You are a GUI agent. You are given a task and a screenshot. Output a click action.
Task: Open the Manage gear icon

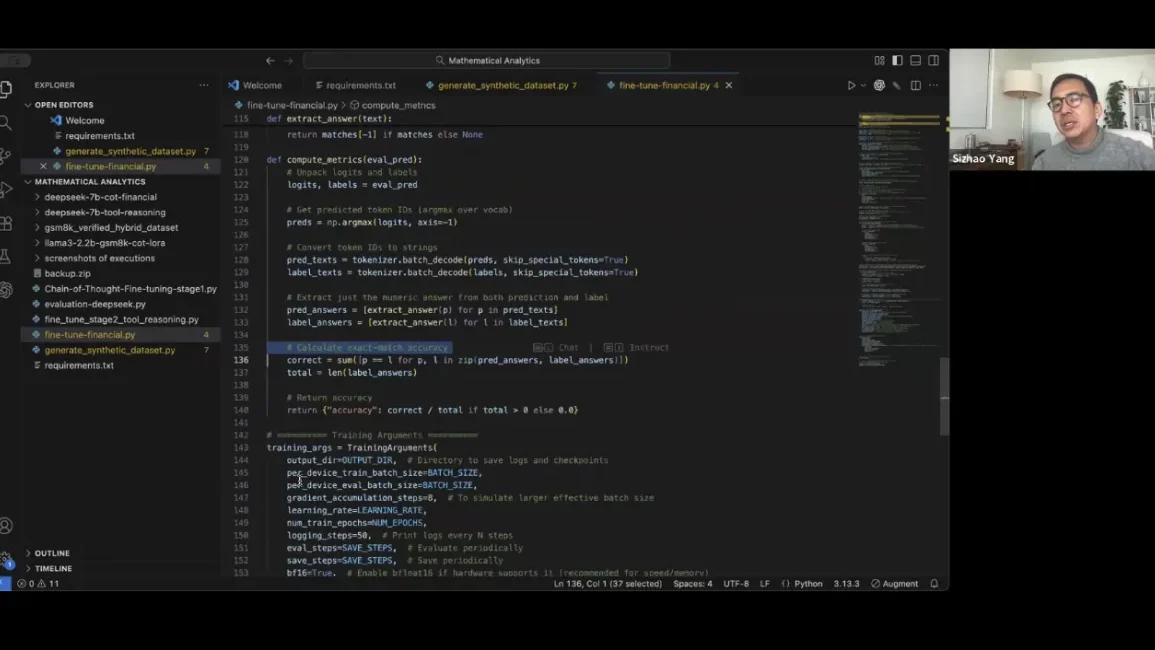6,559
